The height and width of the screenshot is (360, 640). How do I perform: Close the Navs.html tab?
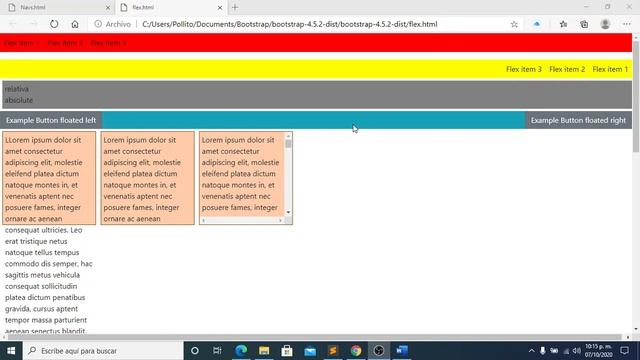(x=108, y=7)
